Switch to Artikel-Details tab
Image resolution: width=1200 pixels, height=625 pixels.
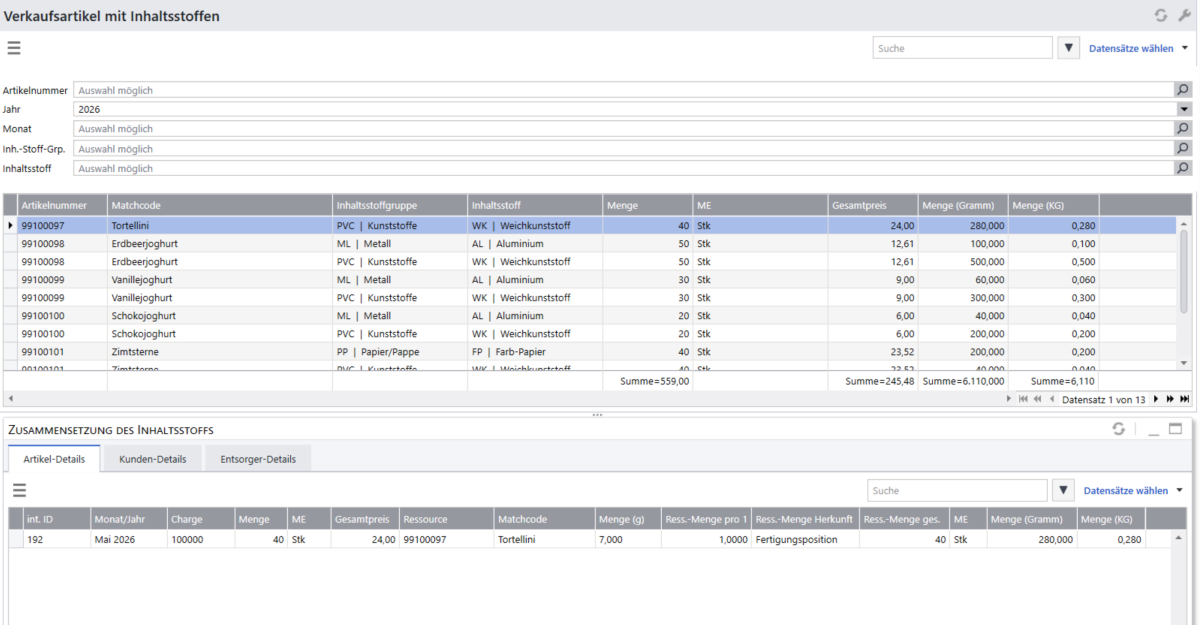pyautogui.click(x=54, y=459)
